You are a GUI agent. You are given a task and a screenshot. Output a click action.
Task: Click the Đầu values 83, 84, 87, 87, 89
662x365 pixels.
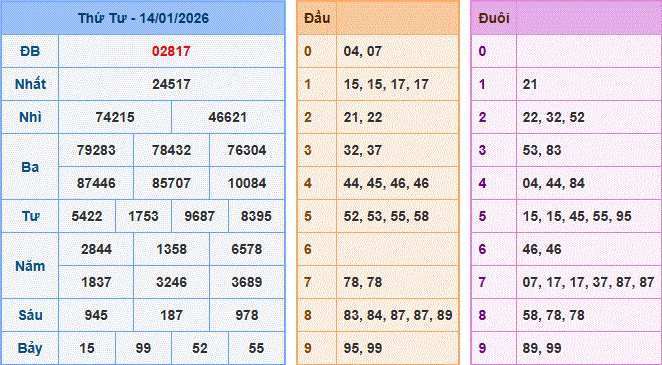(398, 315)
